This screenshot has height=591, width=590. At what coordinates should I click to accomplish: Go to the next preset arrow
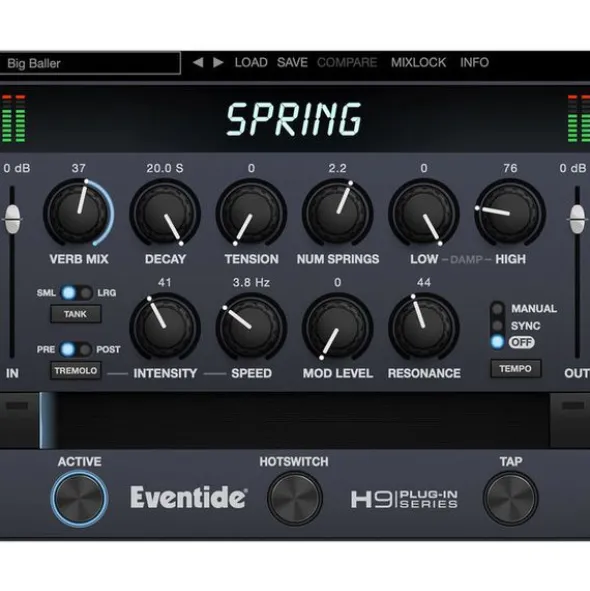coord(218,62)
